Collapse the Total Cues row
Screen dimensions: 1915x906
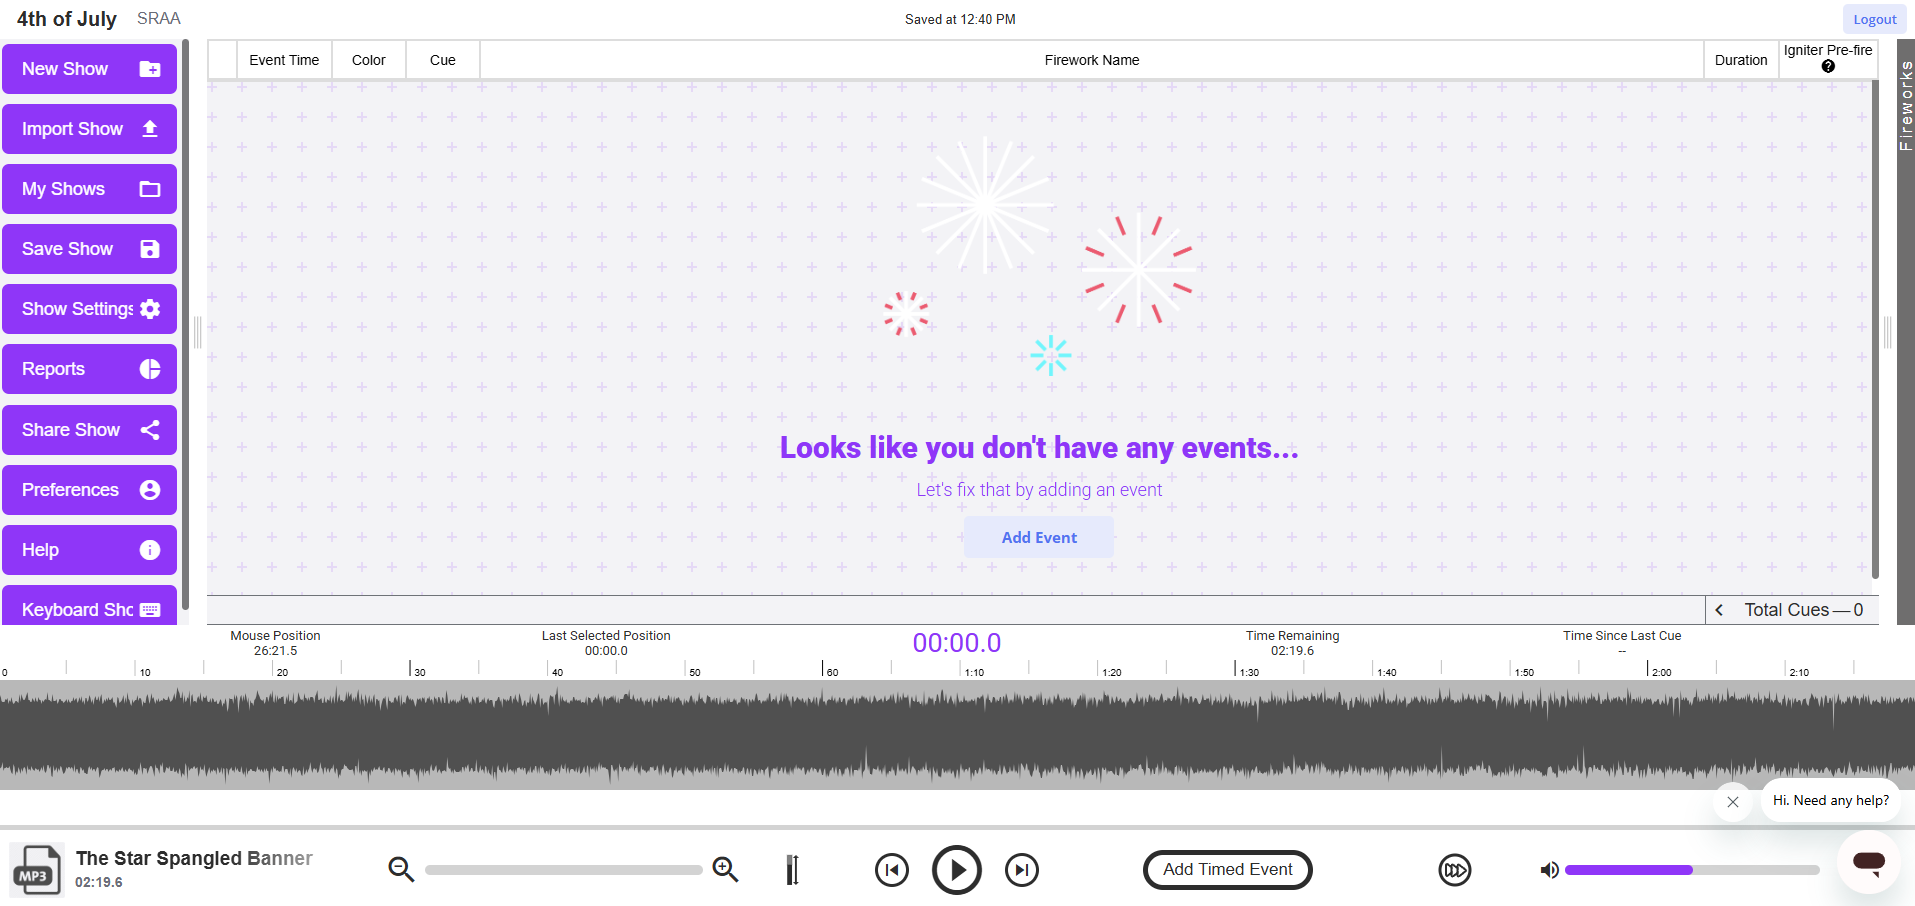[x=1721, y=609]
